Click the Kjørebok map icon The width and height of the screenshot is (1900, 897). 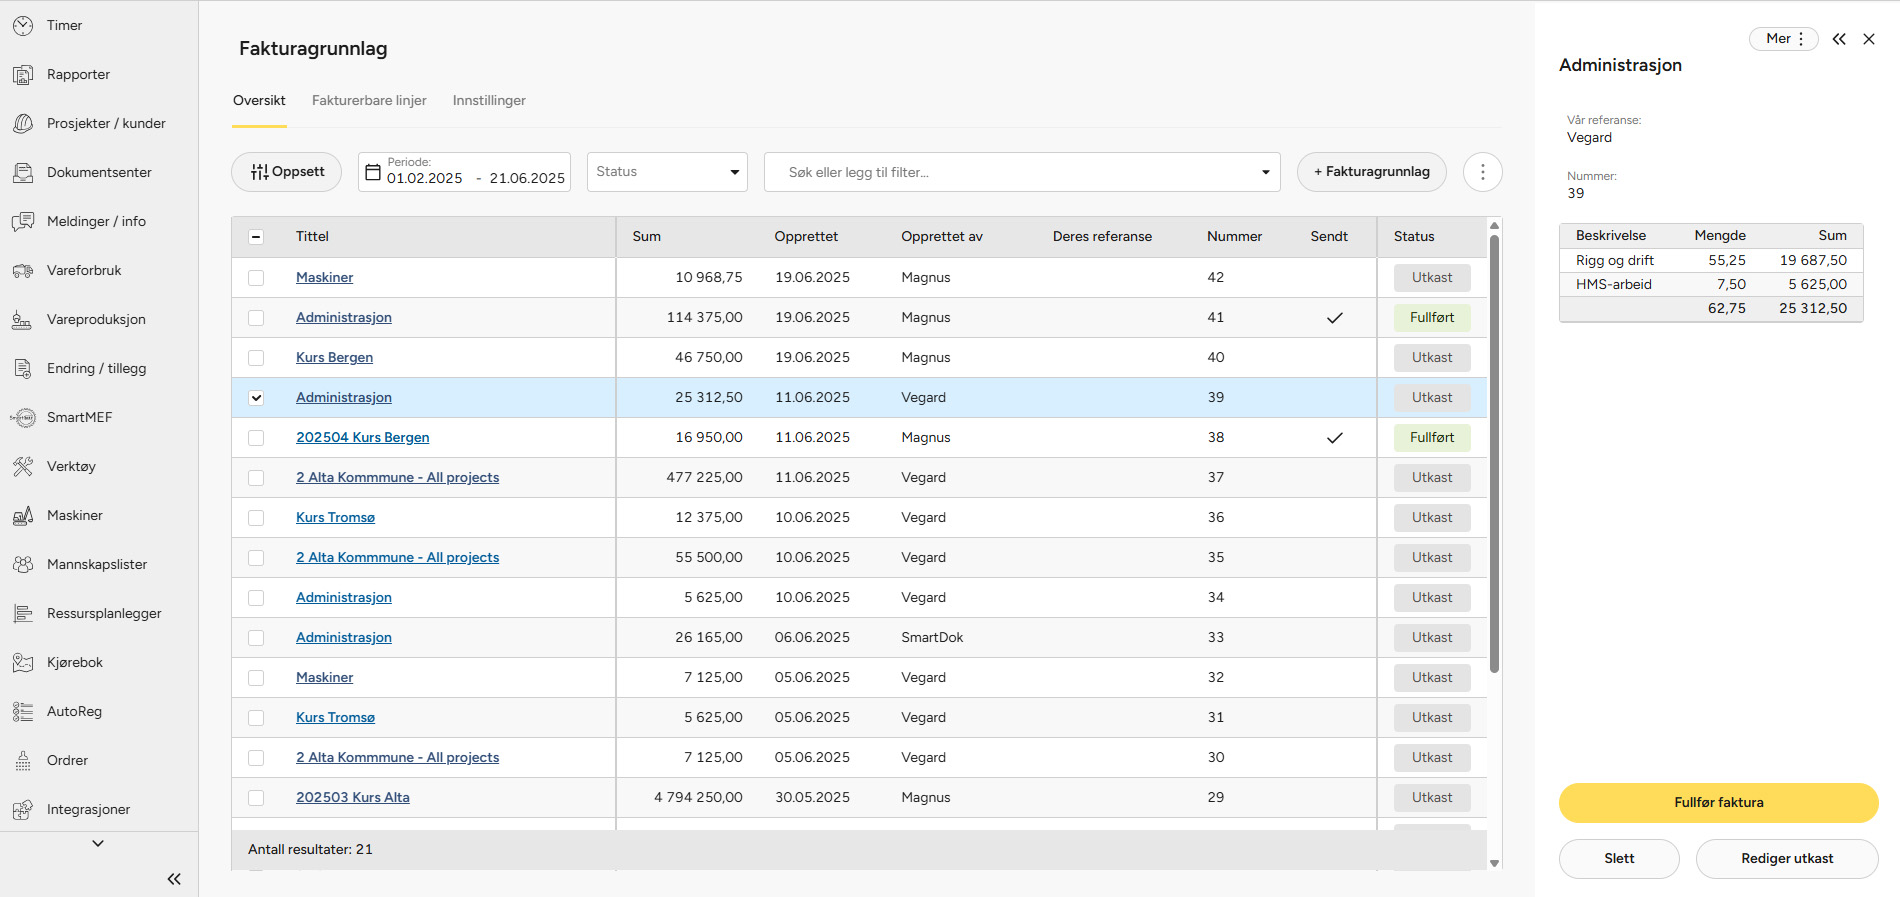[23, 662]
